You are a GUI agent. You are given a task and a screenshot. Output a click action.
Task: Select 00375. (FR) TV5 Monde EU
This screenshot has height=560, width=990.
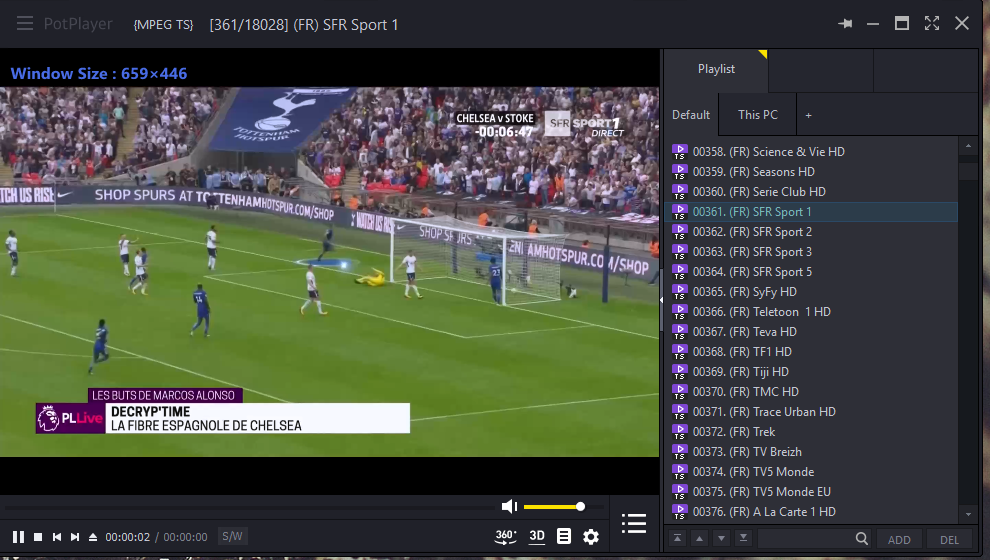click(811, 492)
